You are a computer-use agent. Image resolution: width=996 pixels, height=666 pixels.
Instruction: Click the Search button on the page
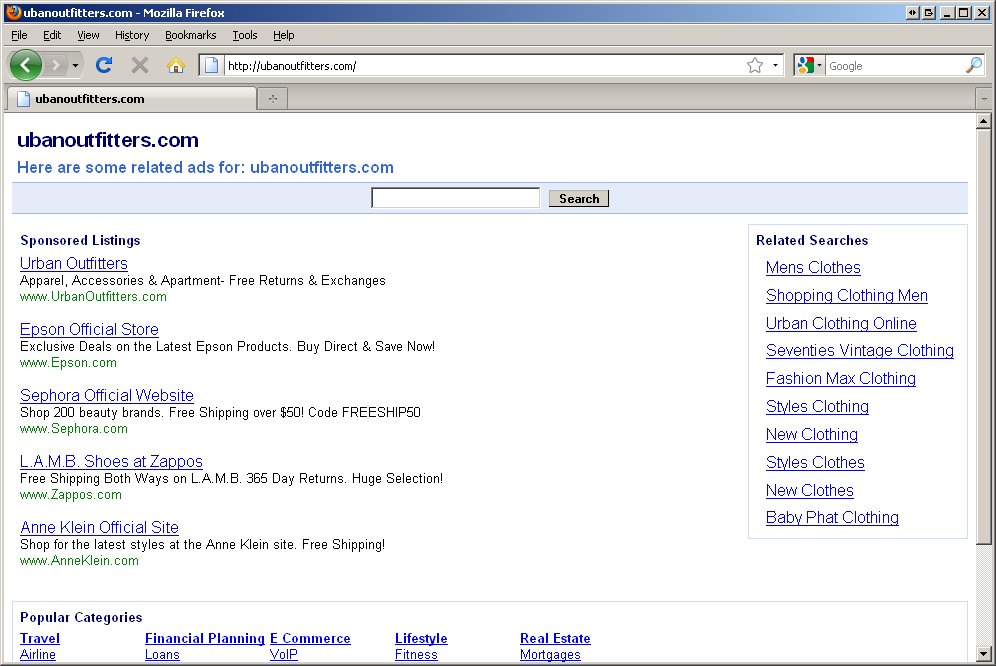click(x=579, y=199)
